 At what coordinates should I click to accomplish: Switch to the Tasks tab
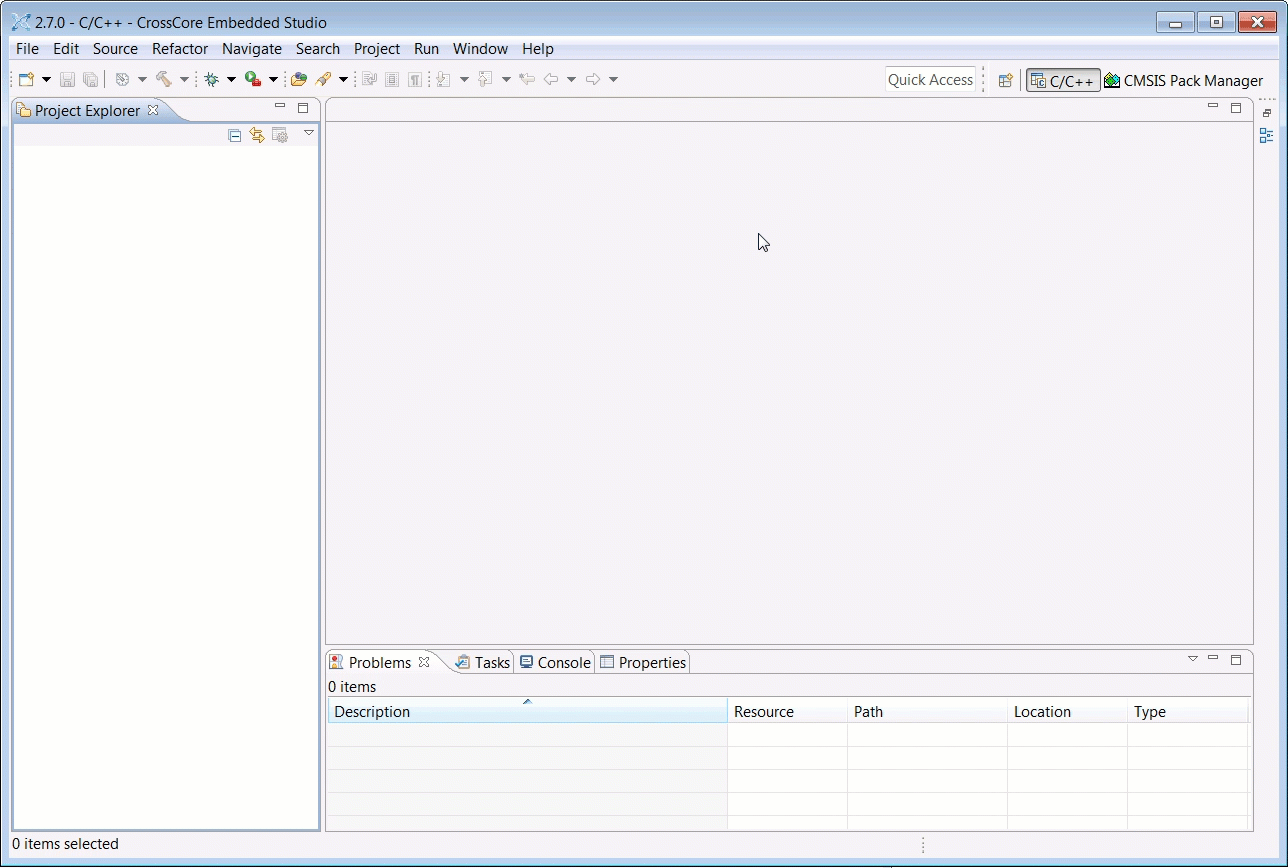click(483, 663)
